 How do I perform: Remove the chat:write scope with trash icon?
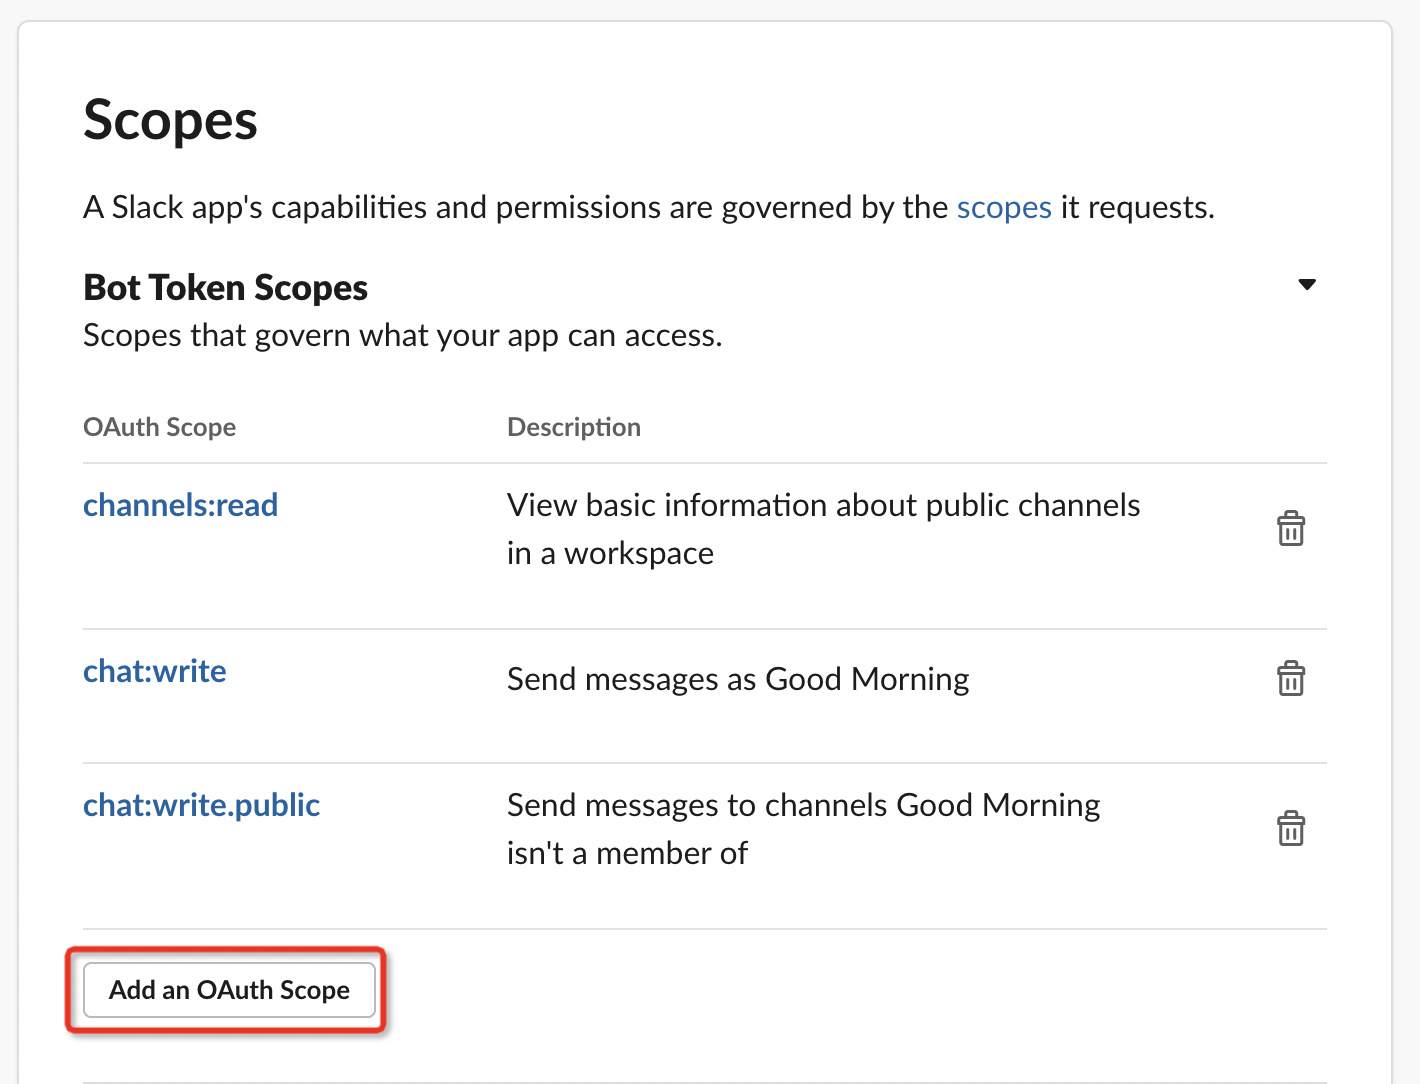(1290, 678)
